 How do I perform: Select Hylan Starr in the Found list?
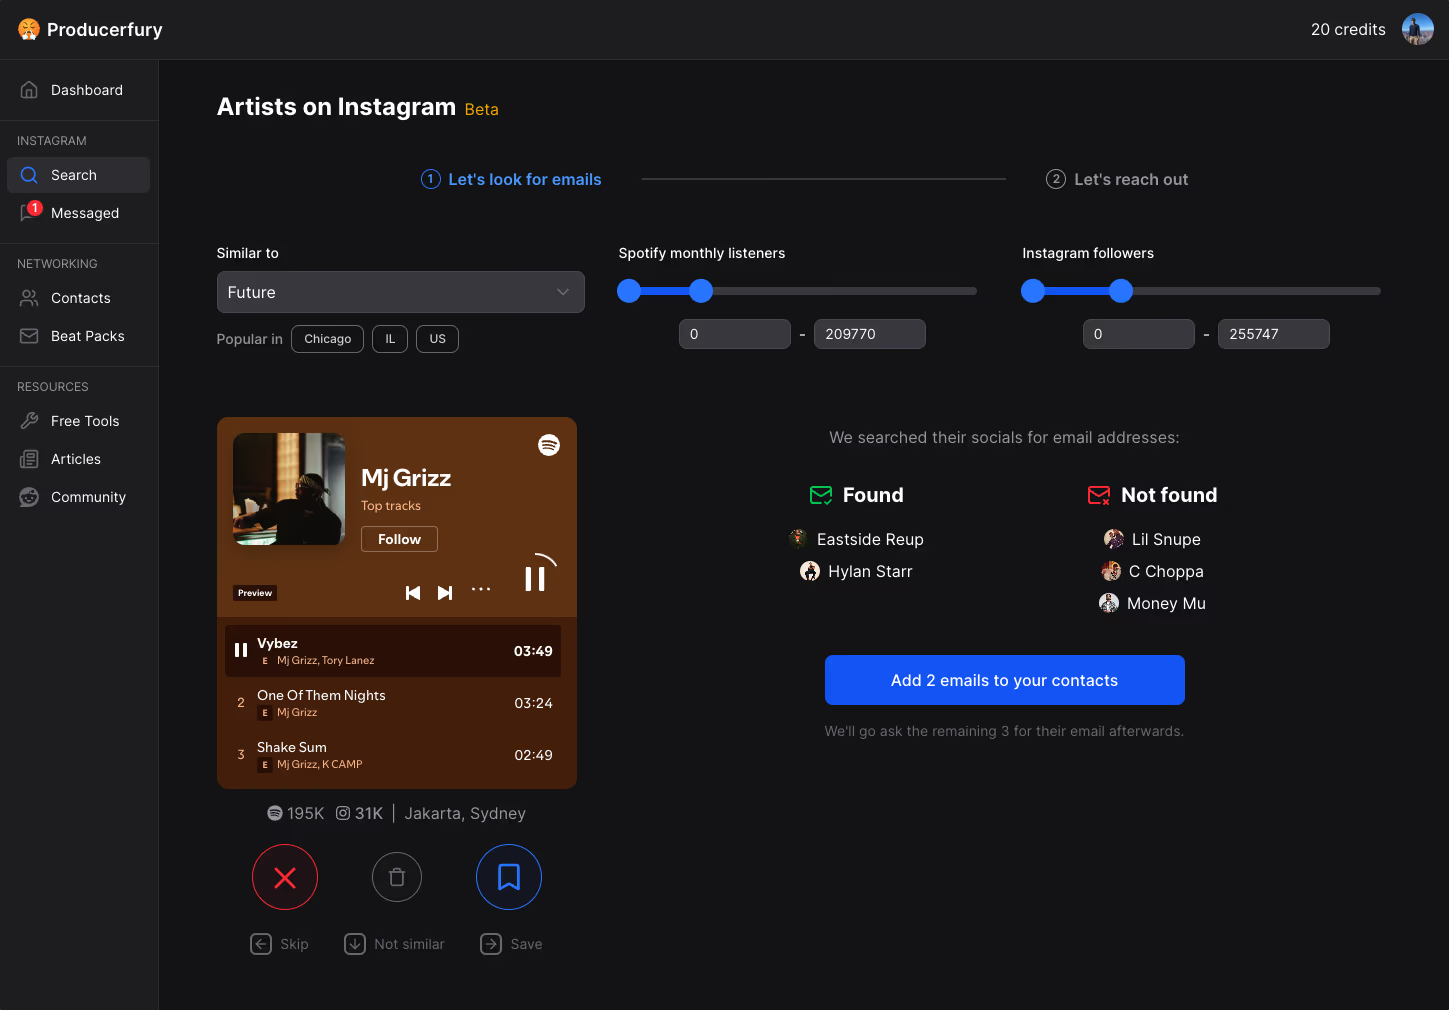click(x=857, y=571)
